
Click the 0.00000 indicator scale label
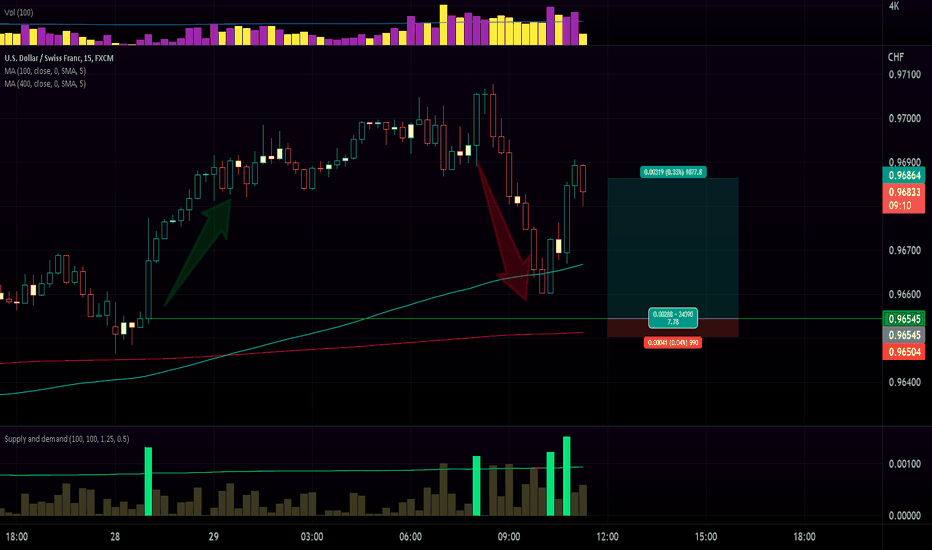(x=905, y=516)
